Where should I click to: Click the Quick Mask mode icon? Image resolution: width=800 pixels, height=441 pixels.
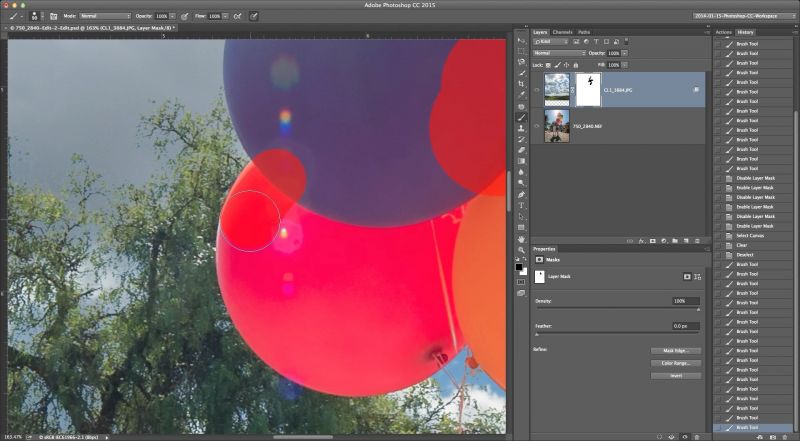point(521,282)
